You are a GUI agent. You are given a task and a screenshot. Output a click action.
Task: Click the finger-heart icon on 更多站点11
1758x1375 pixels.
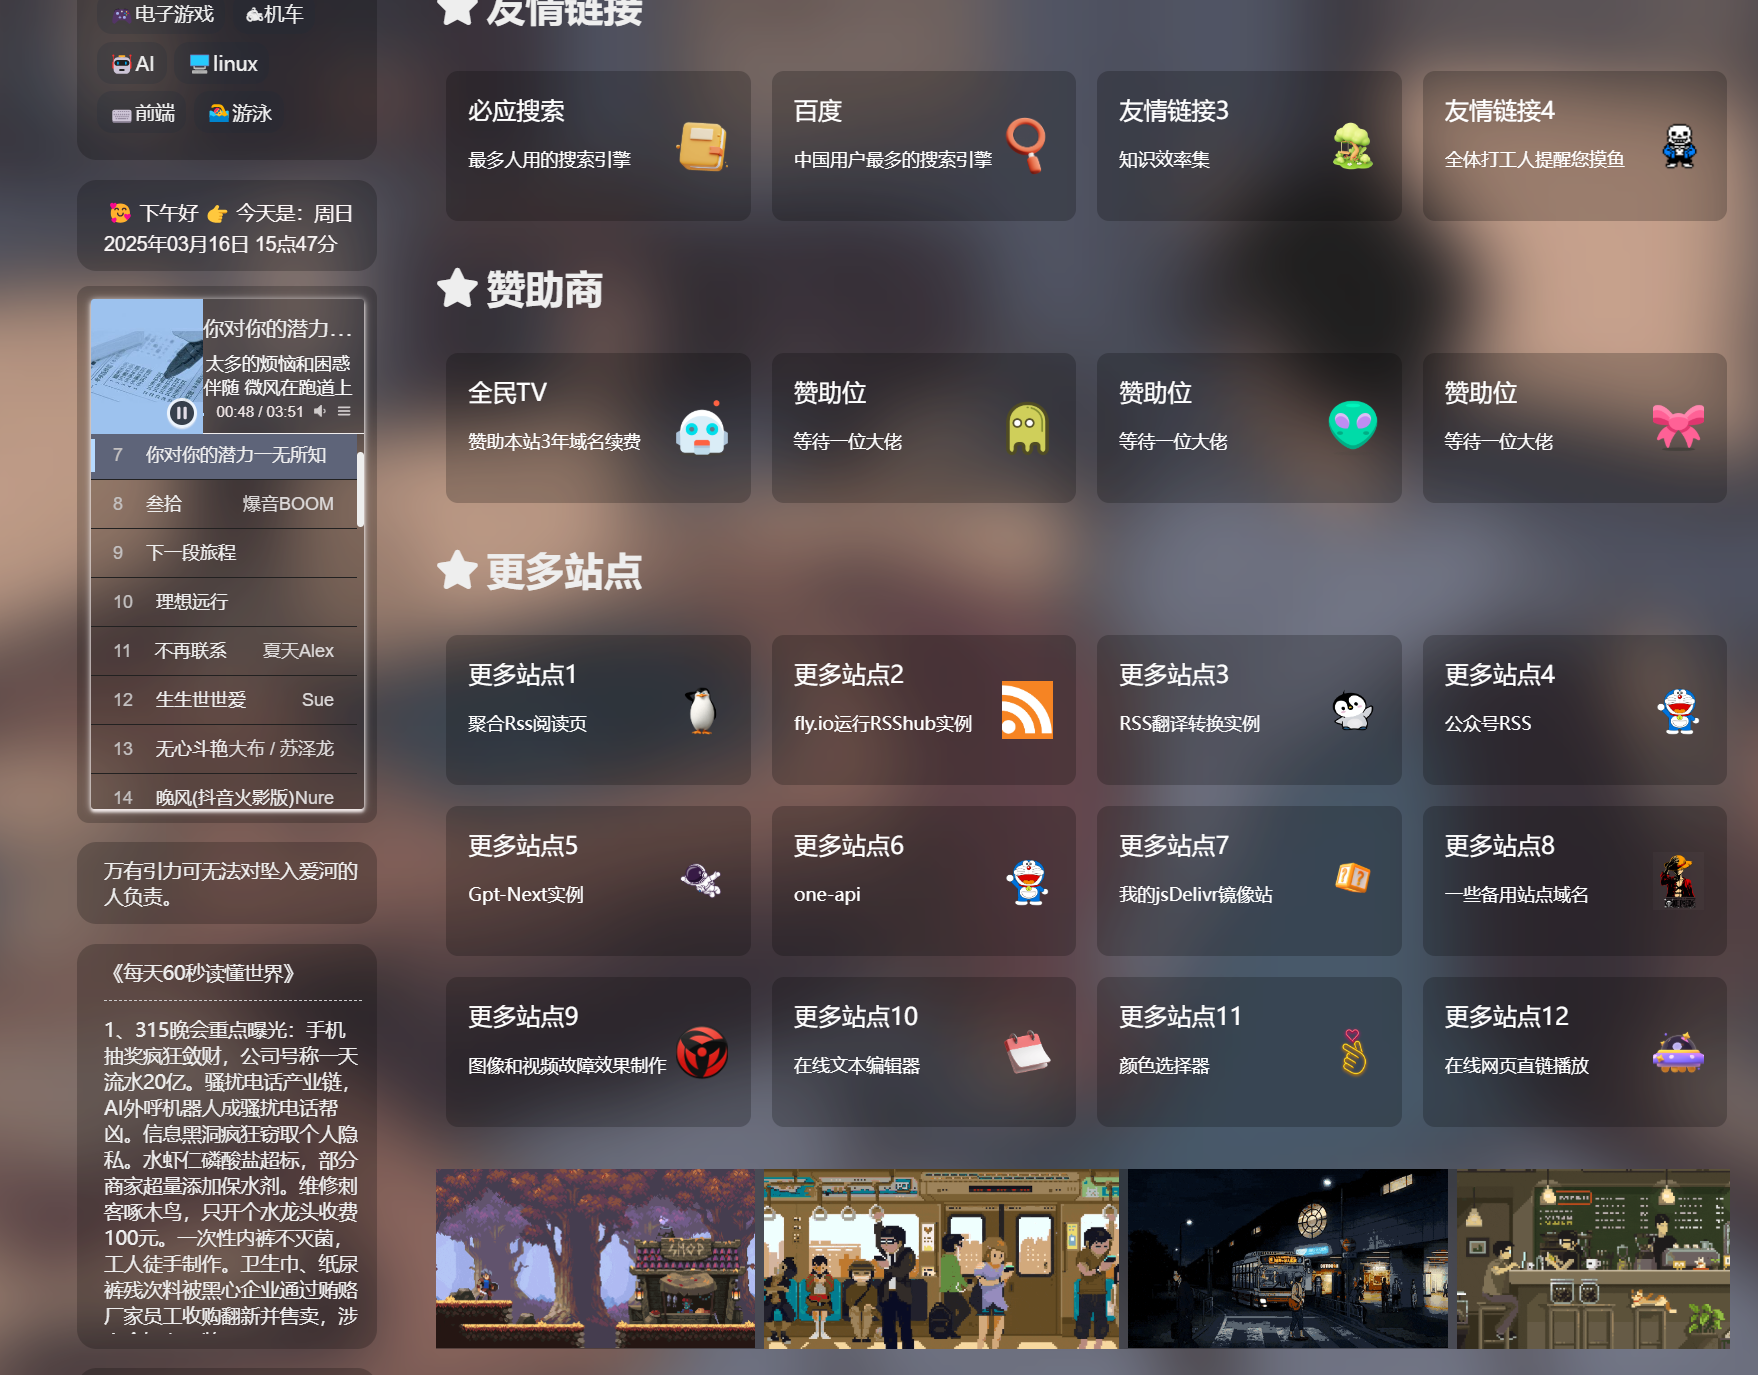pyautogui.click(x=1353, y=1052)
